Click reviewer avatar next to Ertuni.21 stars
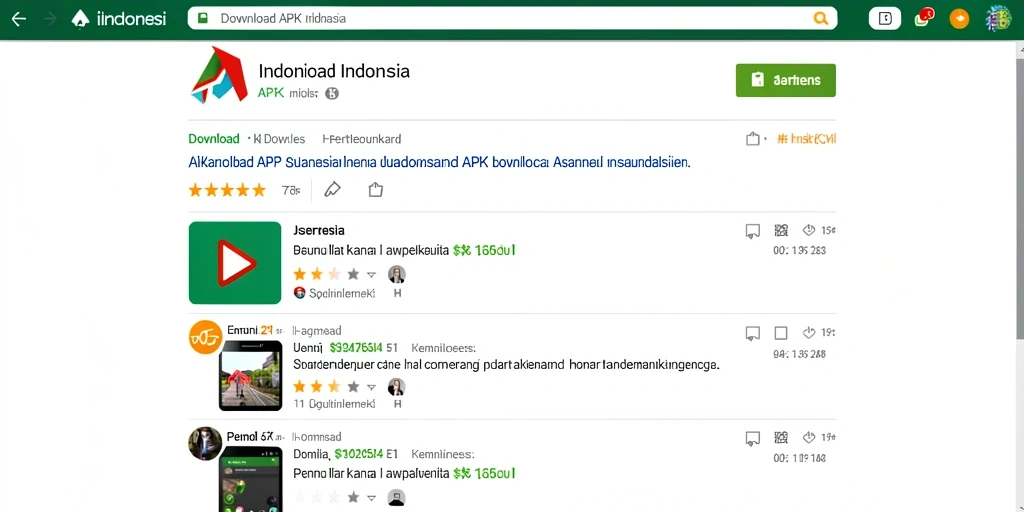The height and width of the screenshot is (512, 1024). coord(396,387)
